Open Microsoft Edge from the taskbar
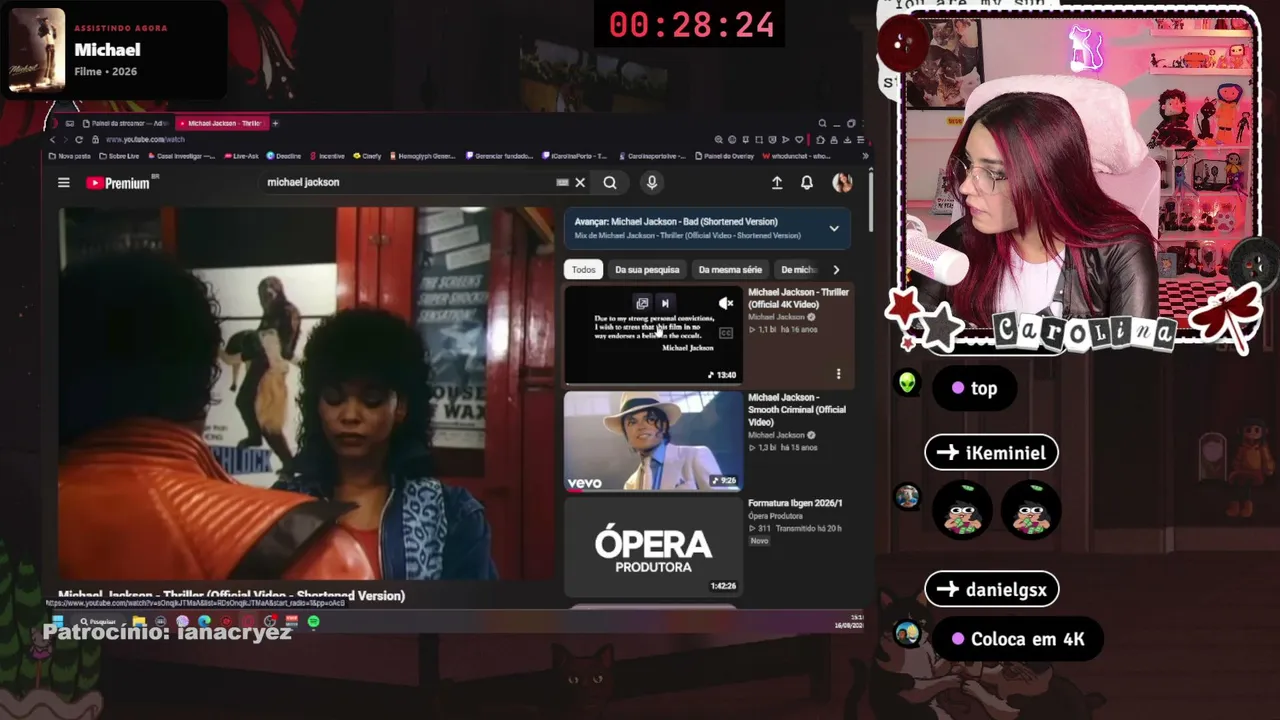Image resolution: width=1280 pixels, height=720 pixels. (x=205, y=622)
